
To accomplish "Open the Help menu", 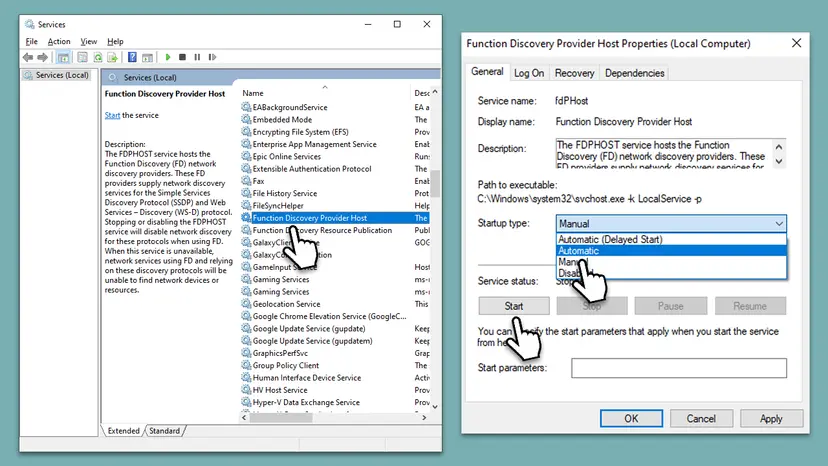I will [x=115, y=41].
